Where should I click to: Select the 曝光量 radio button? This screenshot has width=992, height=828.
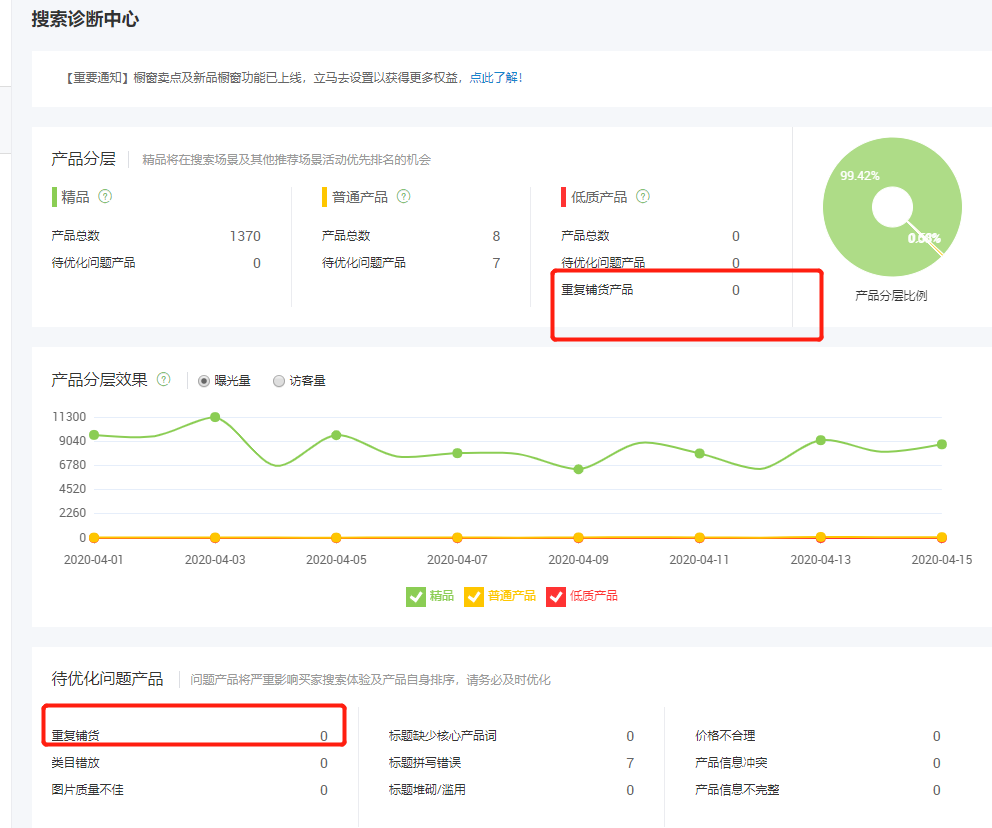[x=204, y=381]
